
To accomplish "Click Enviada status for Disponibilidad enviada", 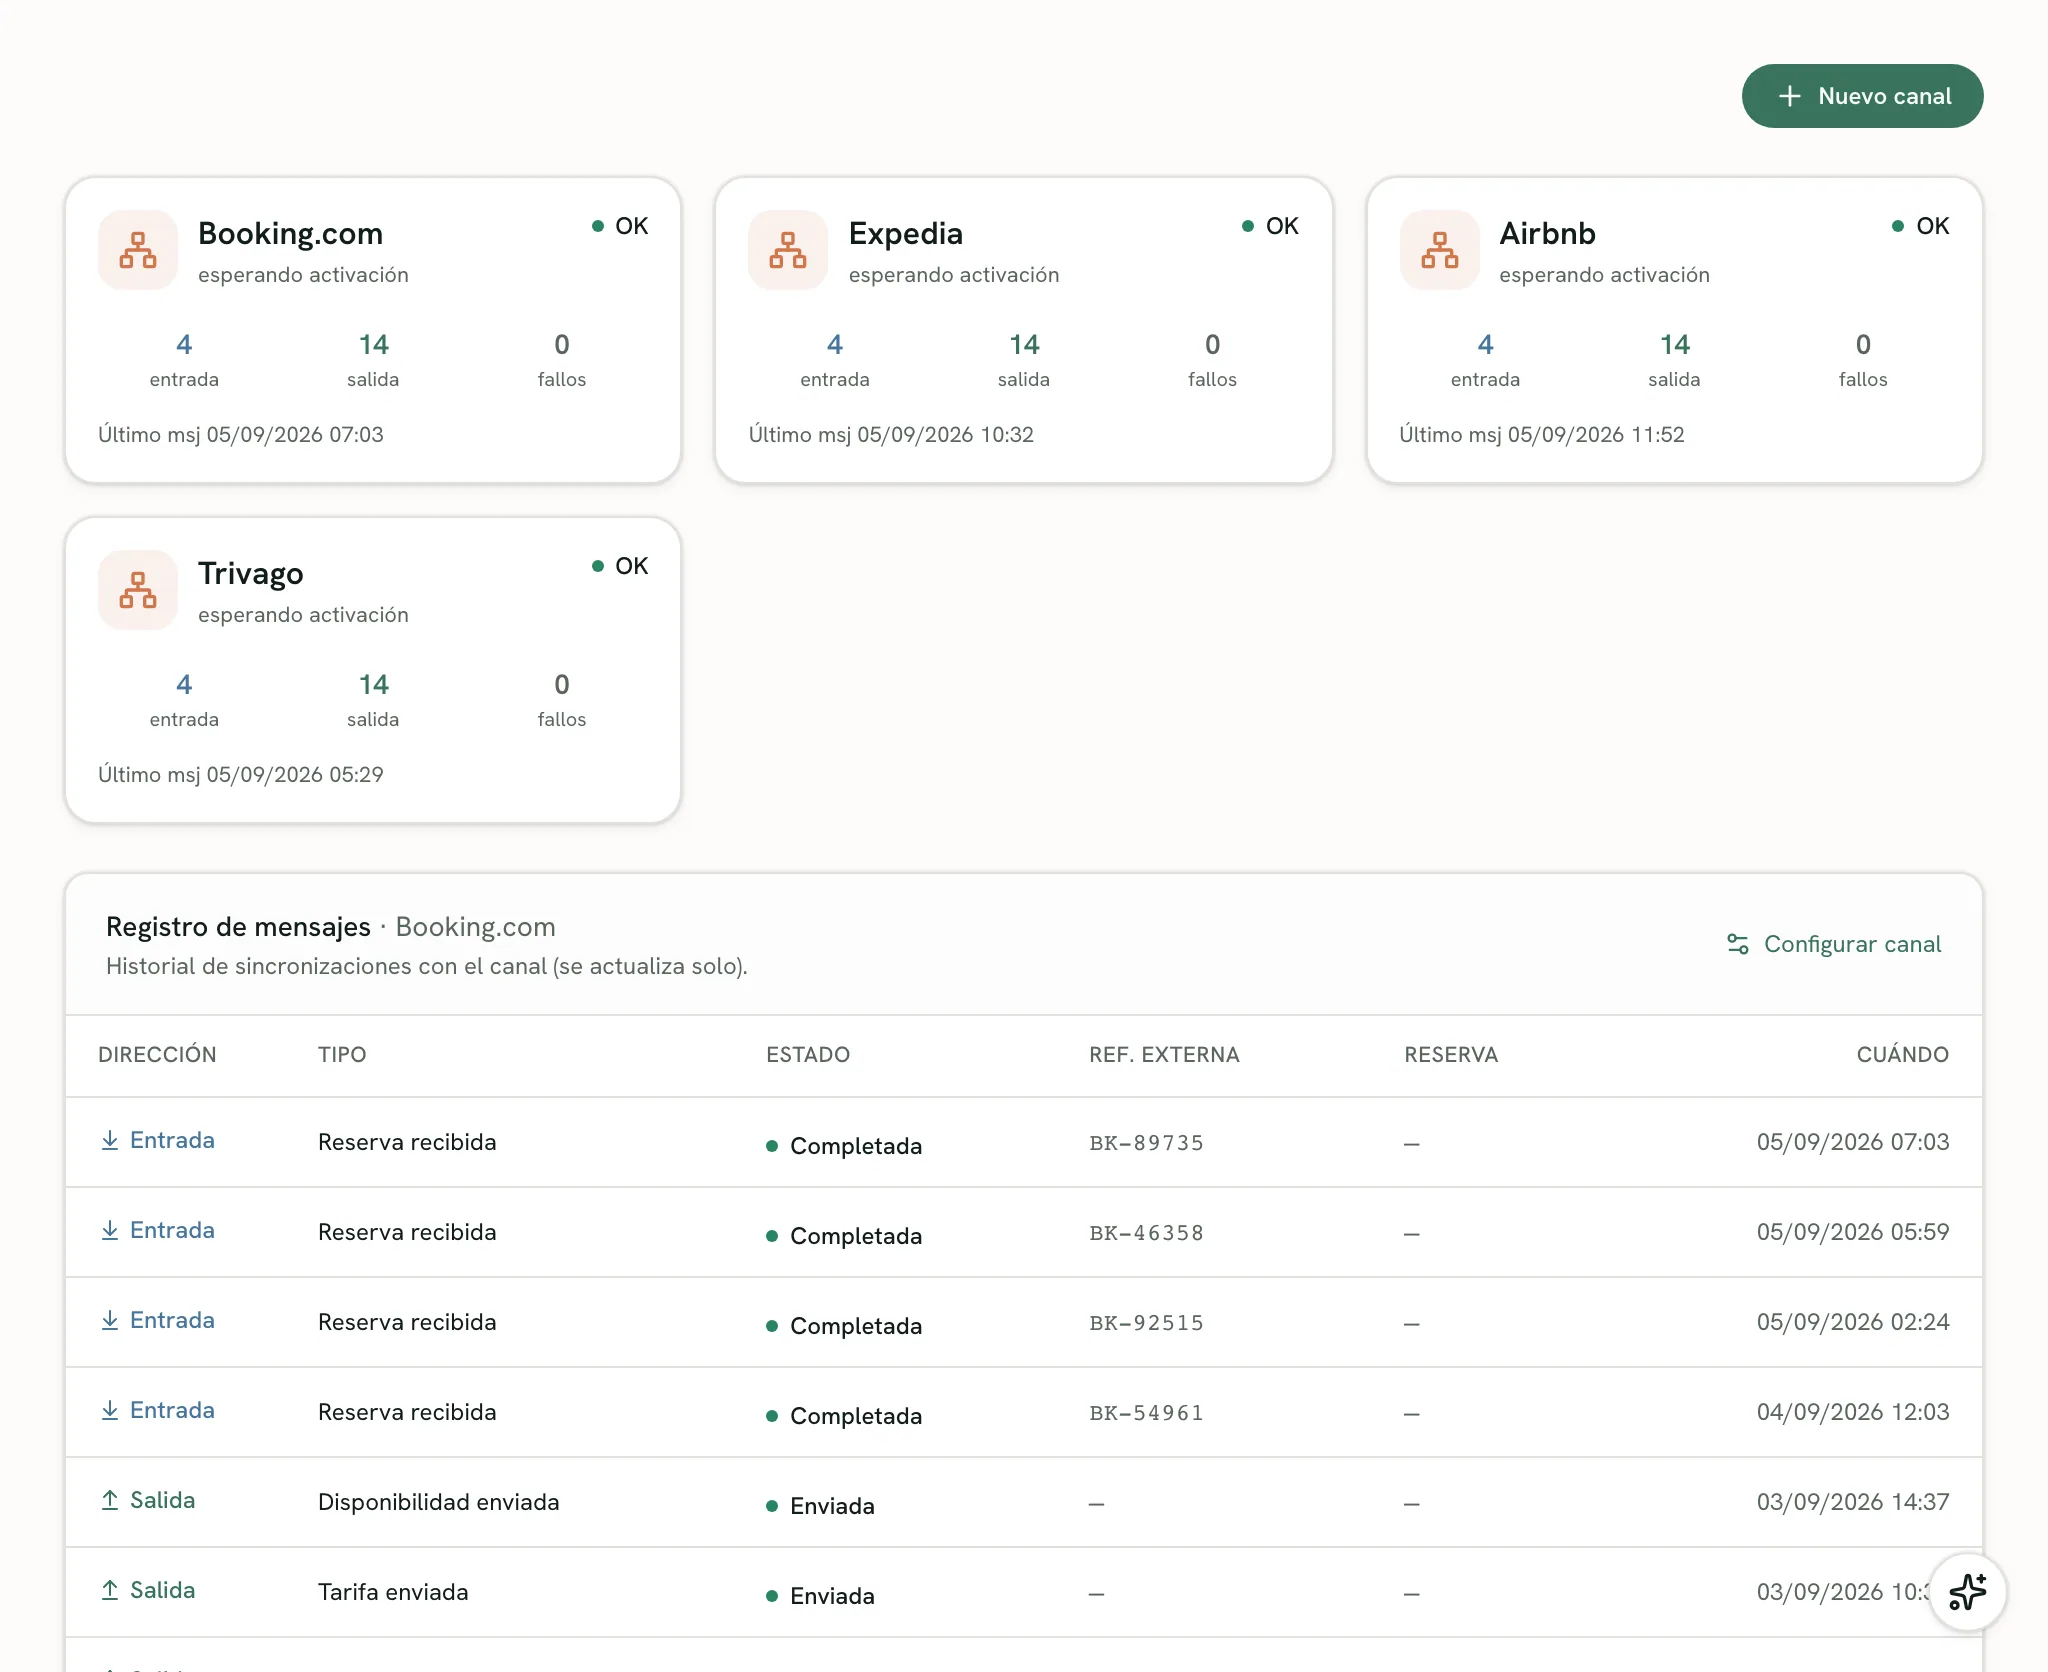I will (821, 1506).
